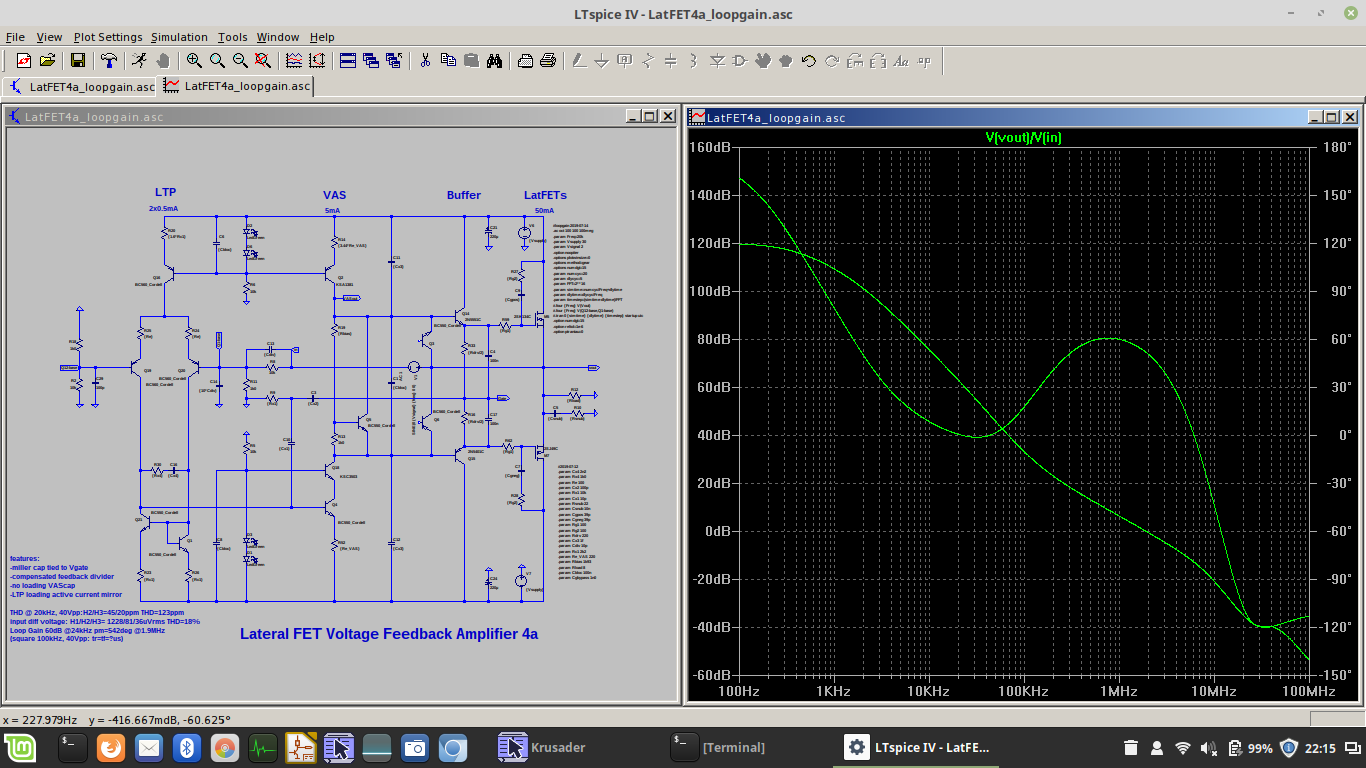Viewport: 1366px width, 768px height.
Task: Click the Wi-Fi network tray icon
Action: pos(1183,747)
